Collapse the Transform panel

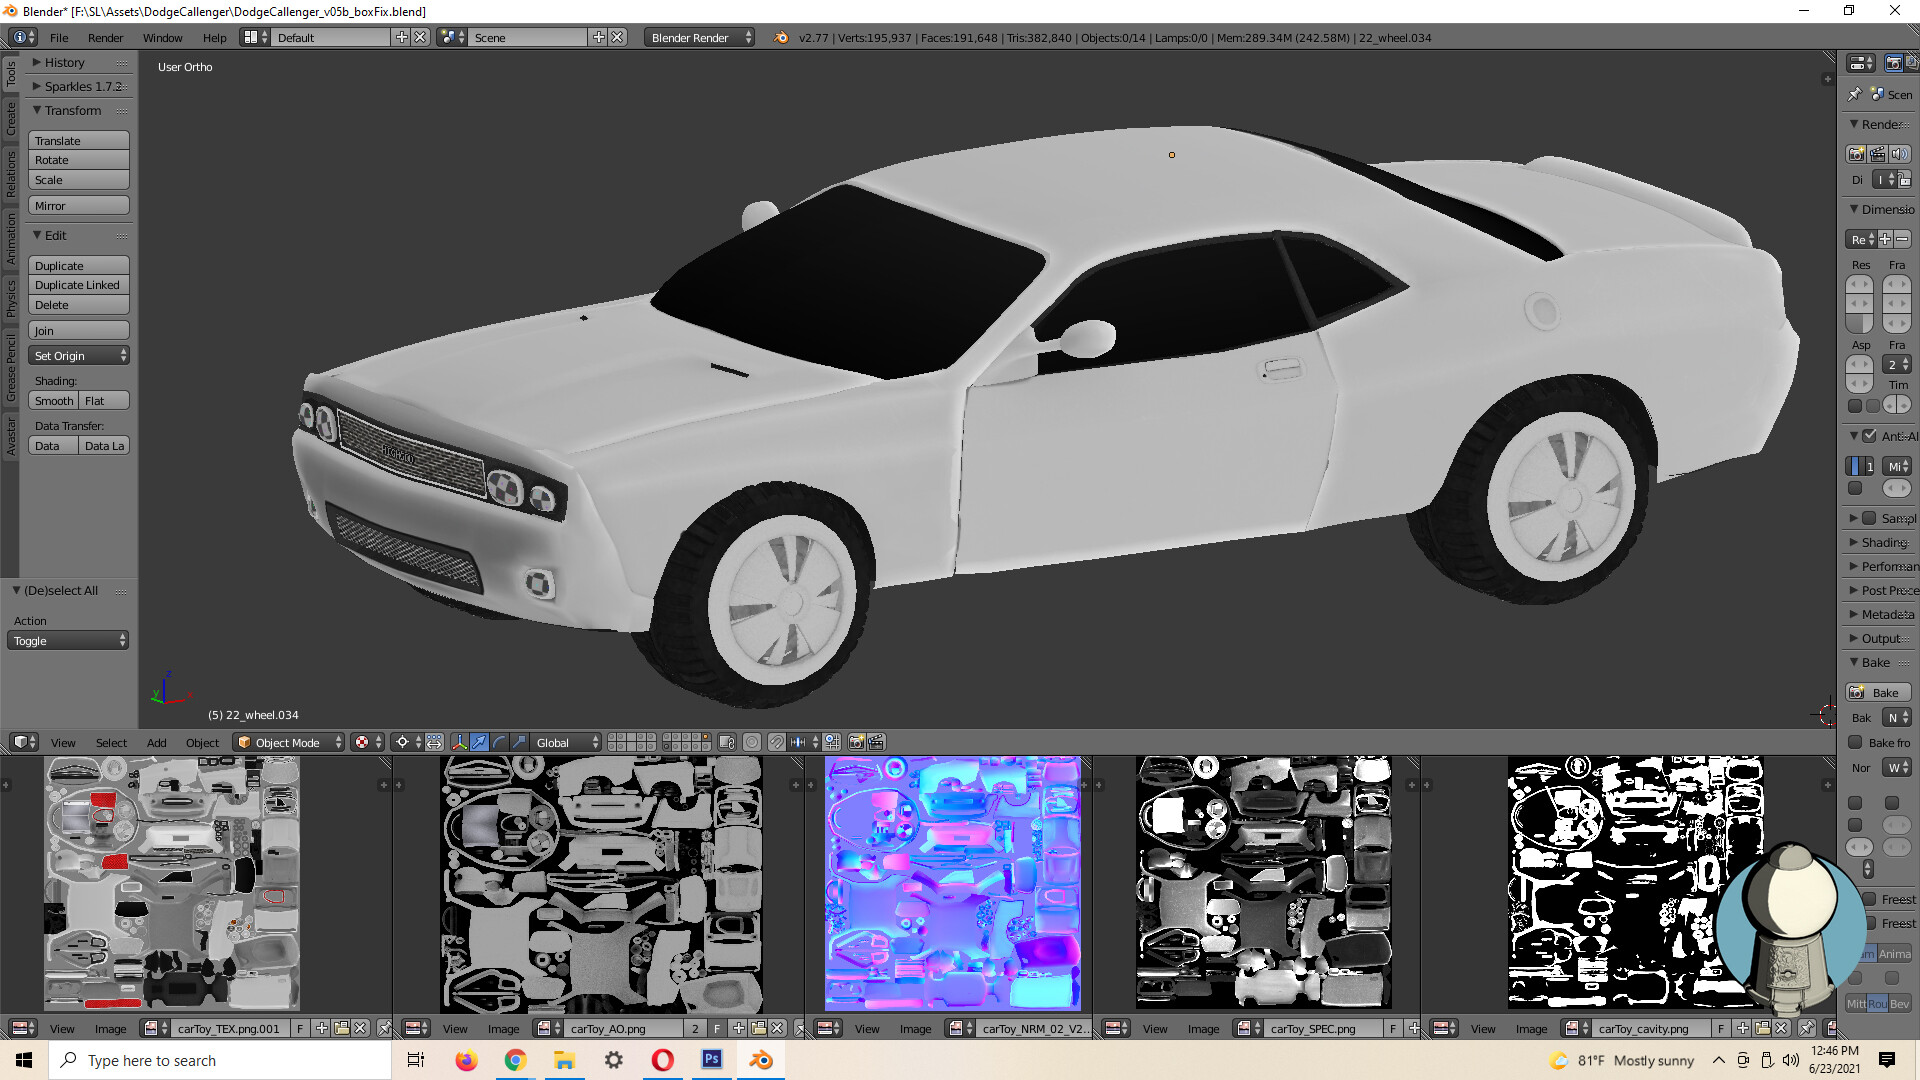tap(66, 110)
